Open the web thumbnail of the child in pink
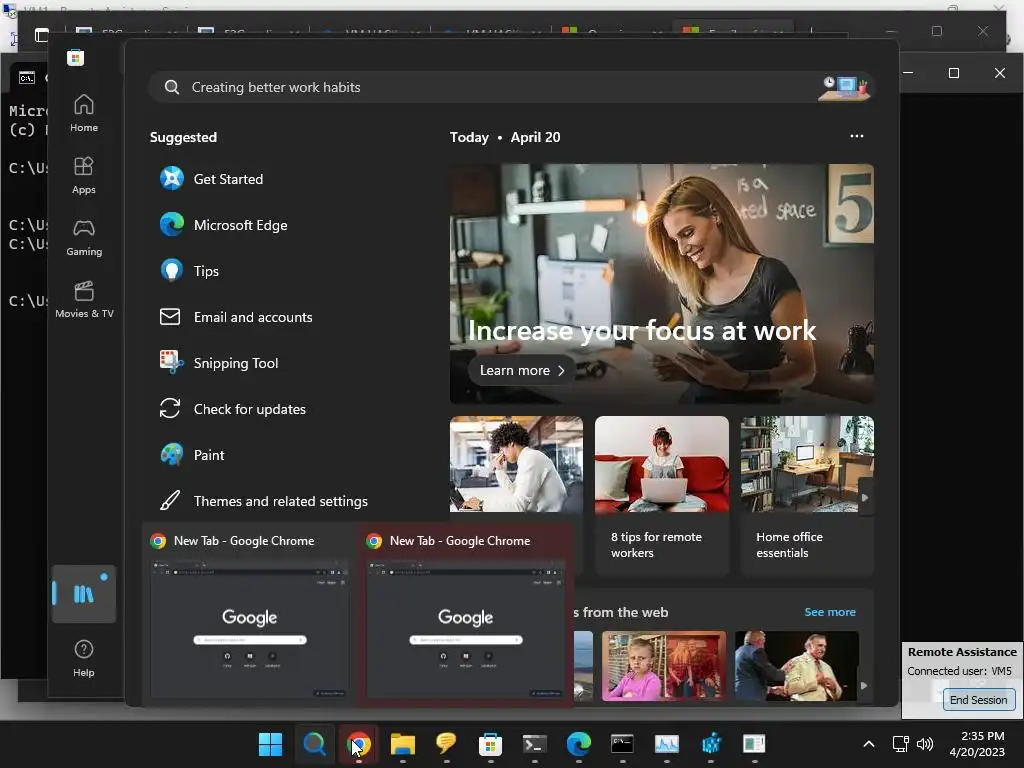Image resolution: width=1024 pixels, height=768 pixels. pyautogui.click(x=664, y=665)
